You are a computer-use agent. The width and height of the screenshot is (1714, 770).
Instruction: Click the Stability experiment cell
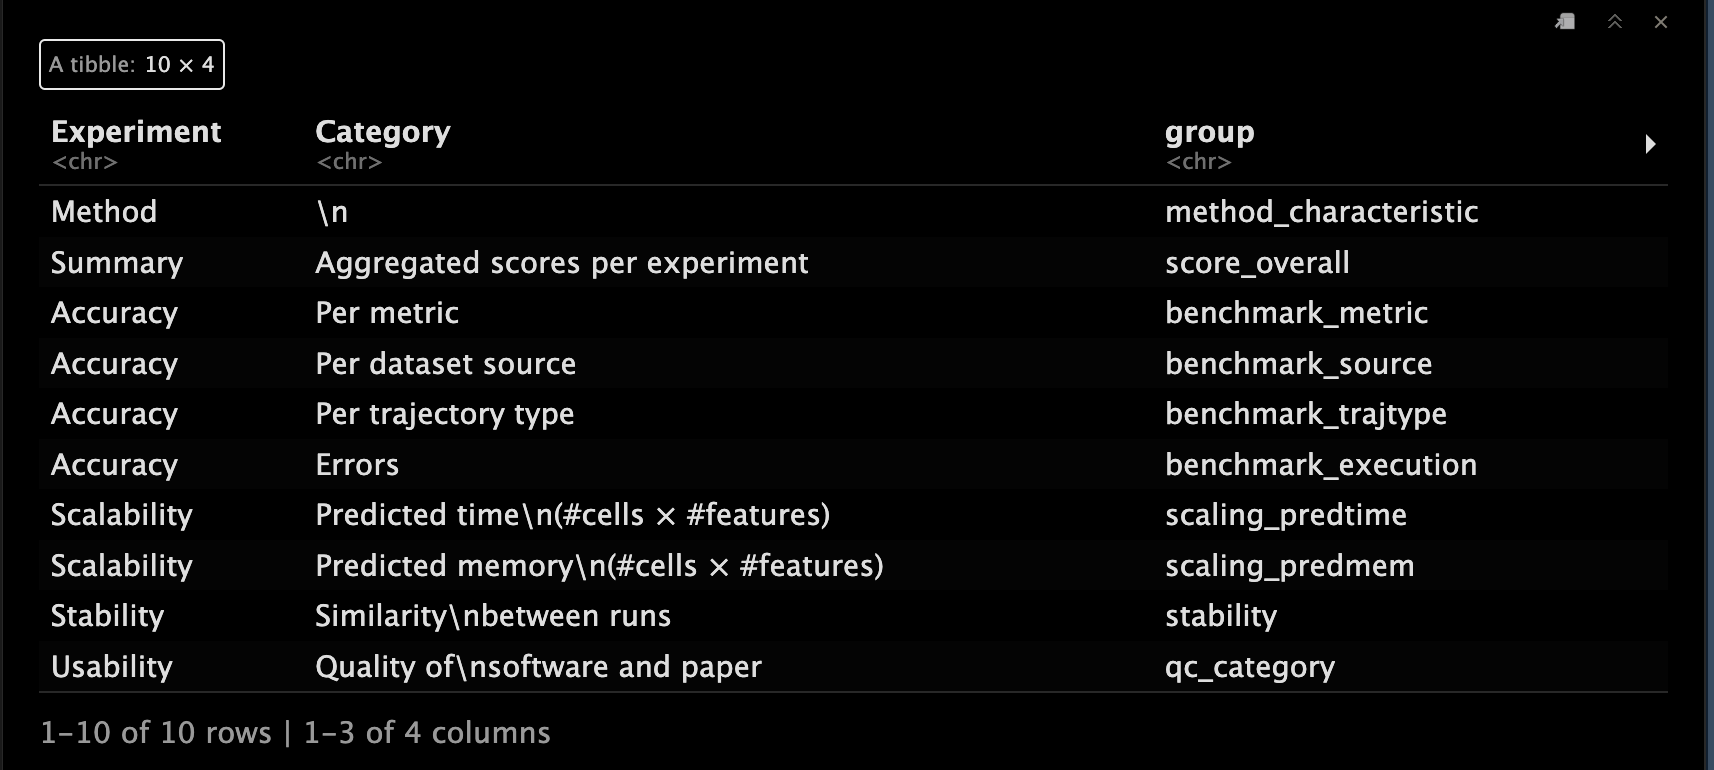click(x=107, y=616)
